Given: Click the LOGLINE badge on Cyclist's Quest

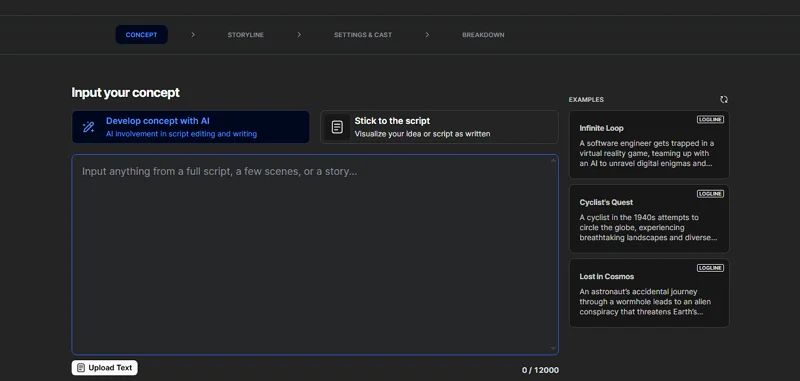Looking at the screenshot, I should [x=710, y=194].
